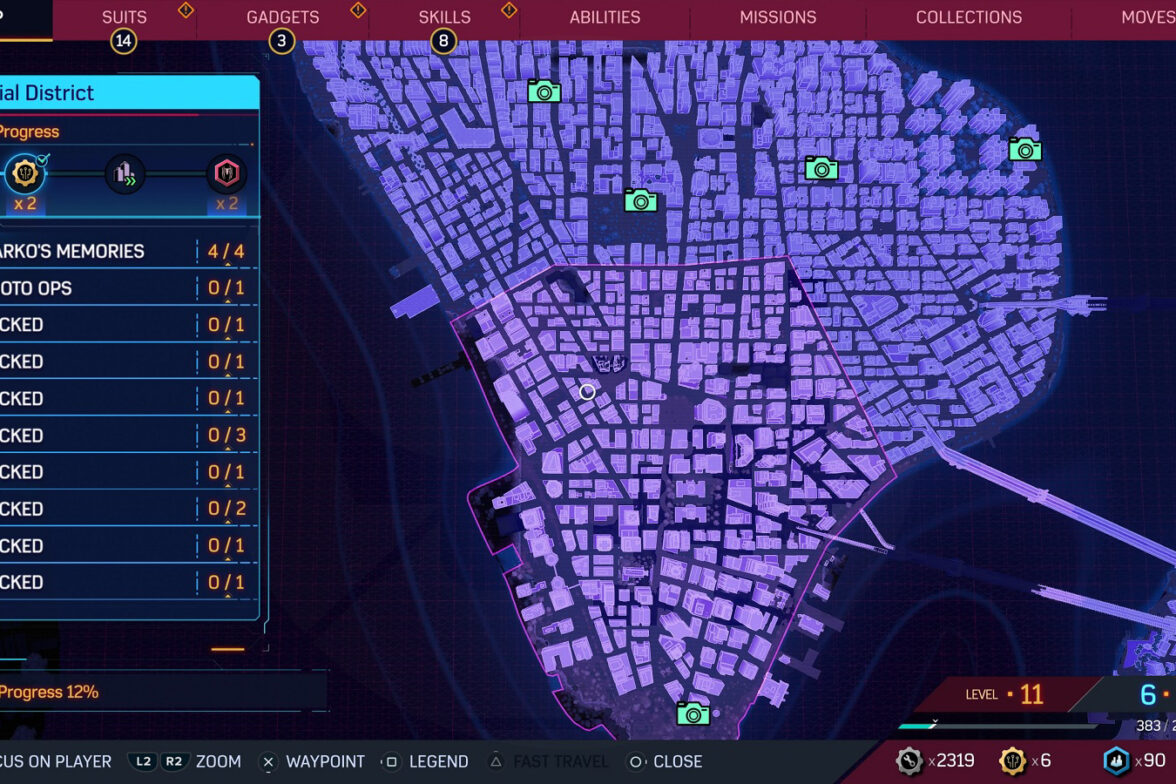This screenshot has width=1176, height=784.
Task: Click the hero token icon showing x90
Action: coord(1116,761)
